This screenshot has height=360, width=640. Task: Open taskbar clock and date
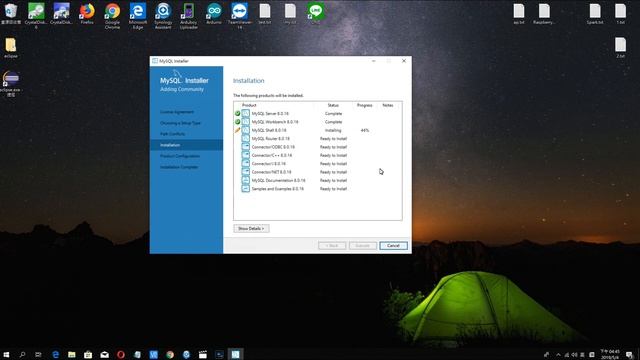[610, 354]
